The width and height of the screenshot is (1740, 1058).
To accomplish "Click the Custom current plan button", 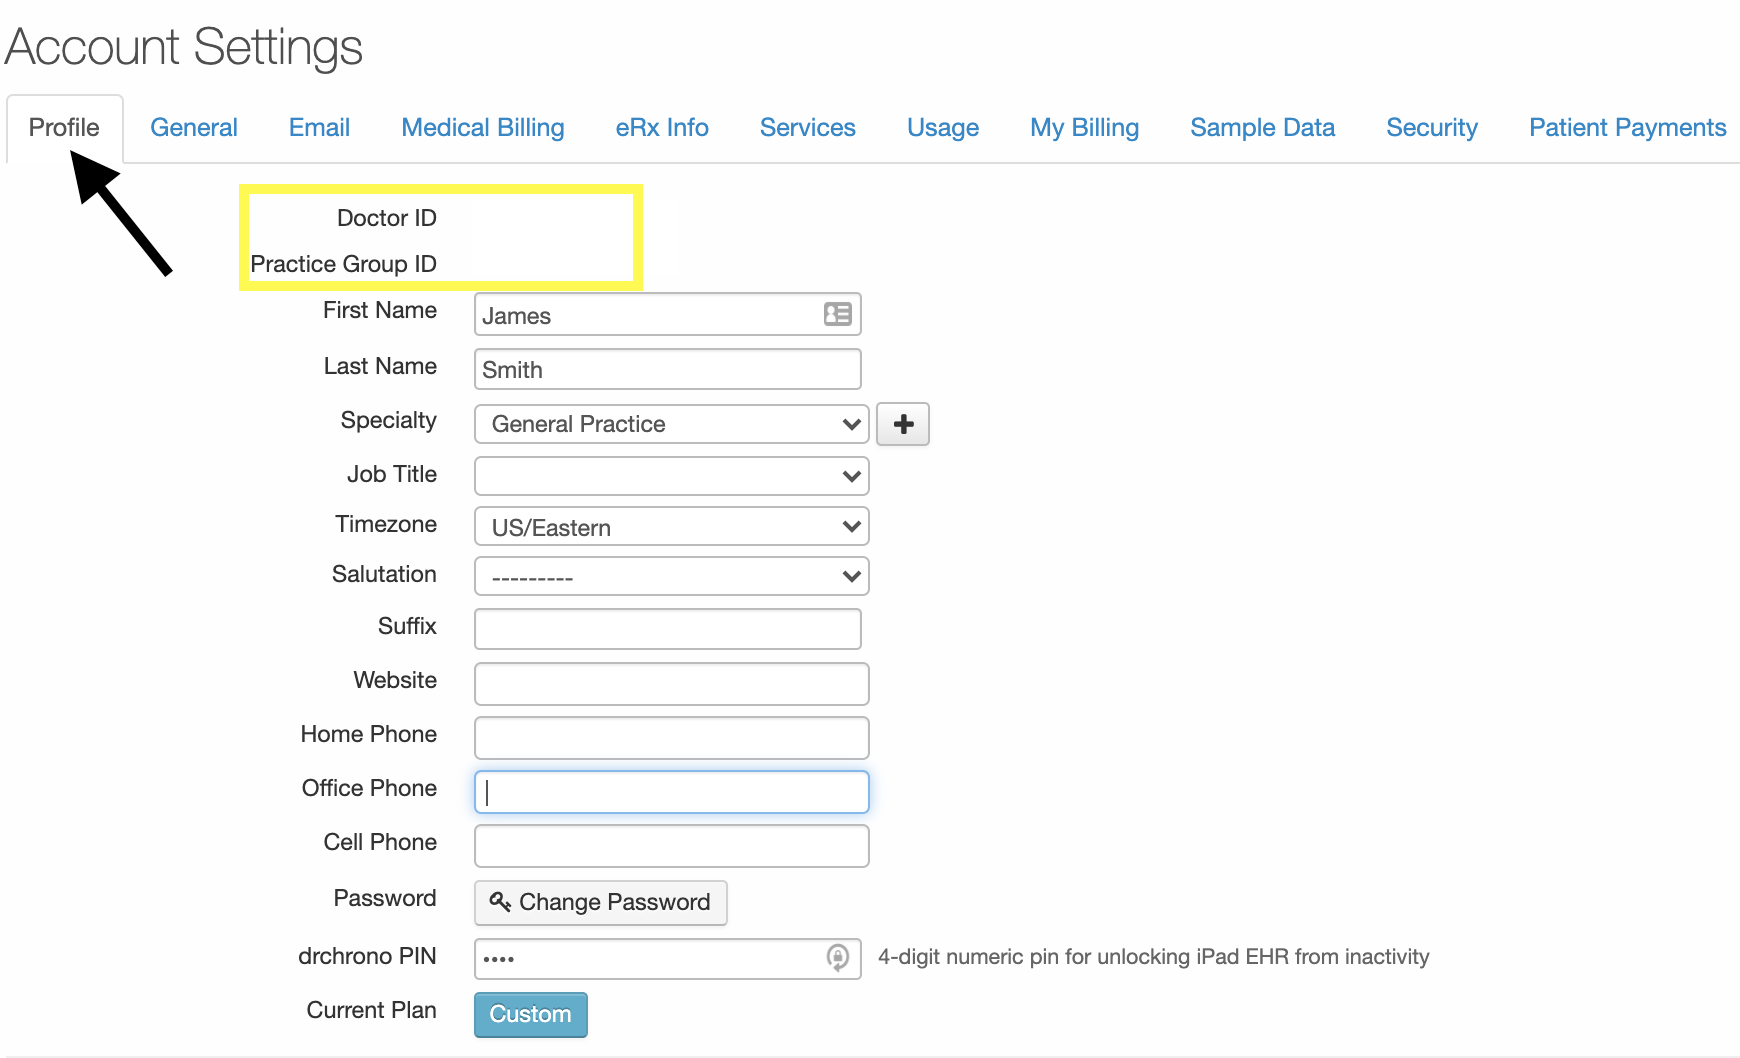I will click(x=530, y=1014).
